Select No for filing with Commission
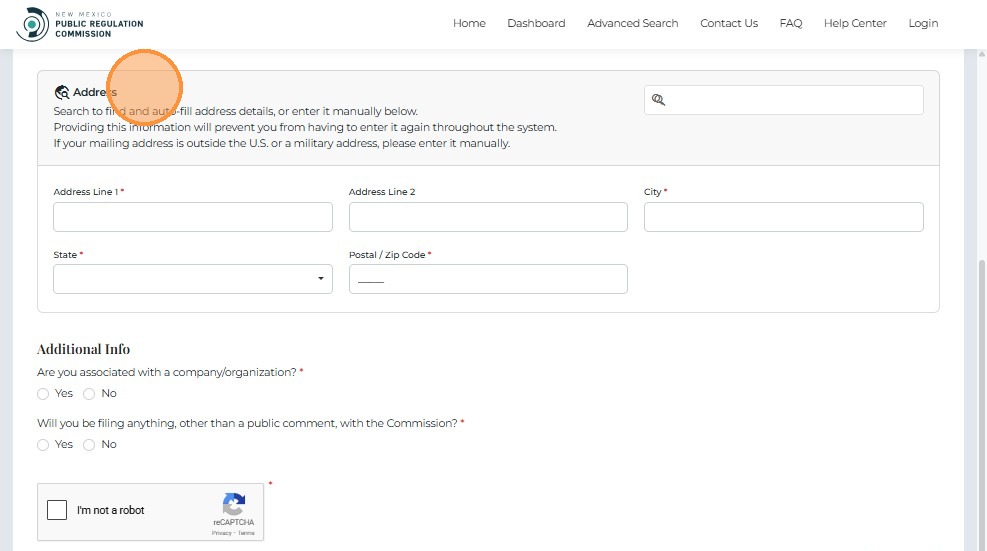 [89, 445]
